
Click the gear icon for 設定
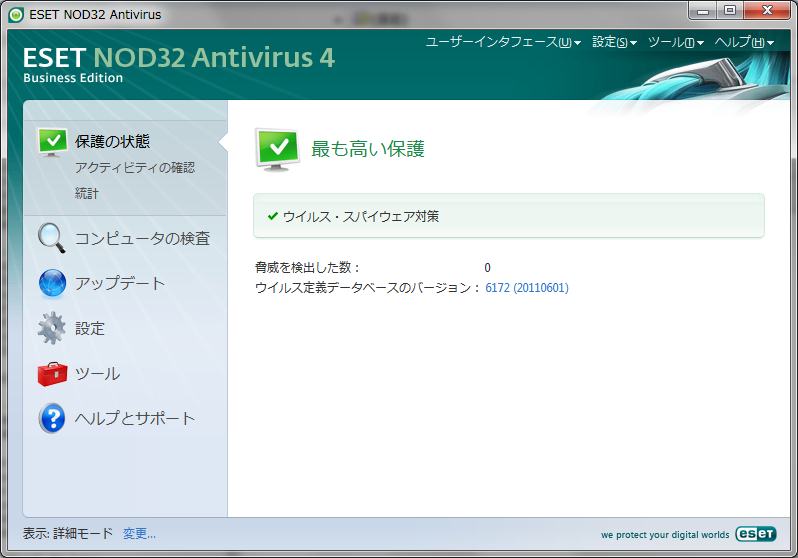tap(51, 328)
